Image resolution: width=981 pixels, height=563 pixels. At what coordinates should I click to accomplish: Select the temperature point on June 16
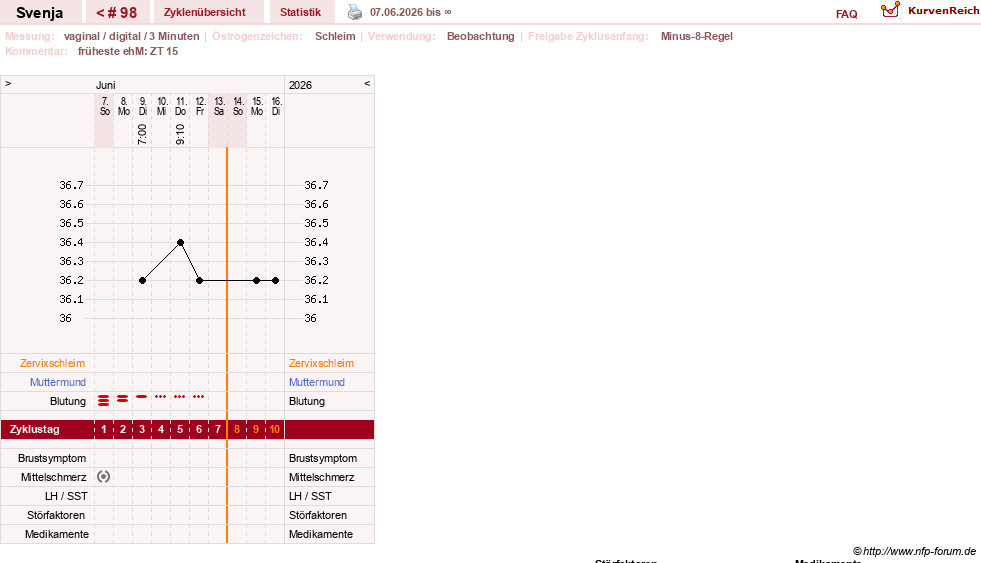[x=275, y=280]
